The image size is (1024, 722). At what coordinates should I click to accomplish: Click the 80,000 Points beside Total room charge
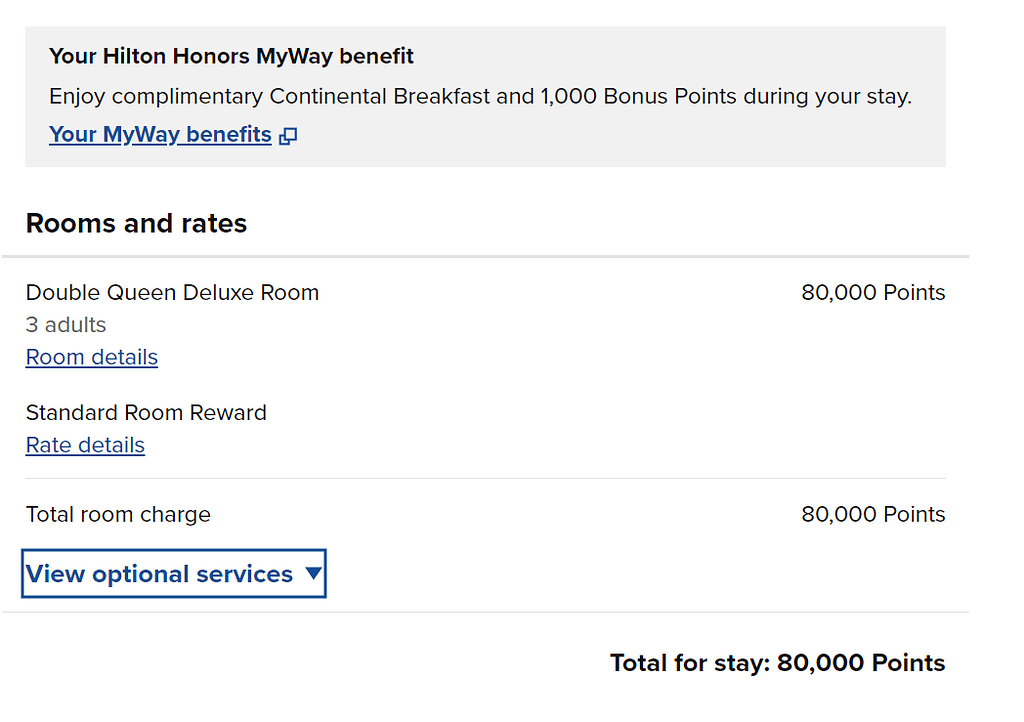coord(873,515)
